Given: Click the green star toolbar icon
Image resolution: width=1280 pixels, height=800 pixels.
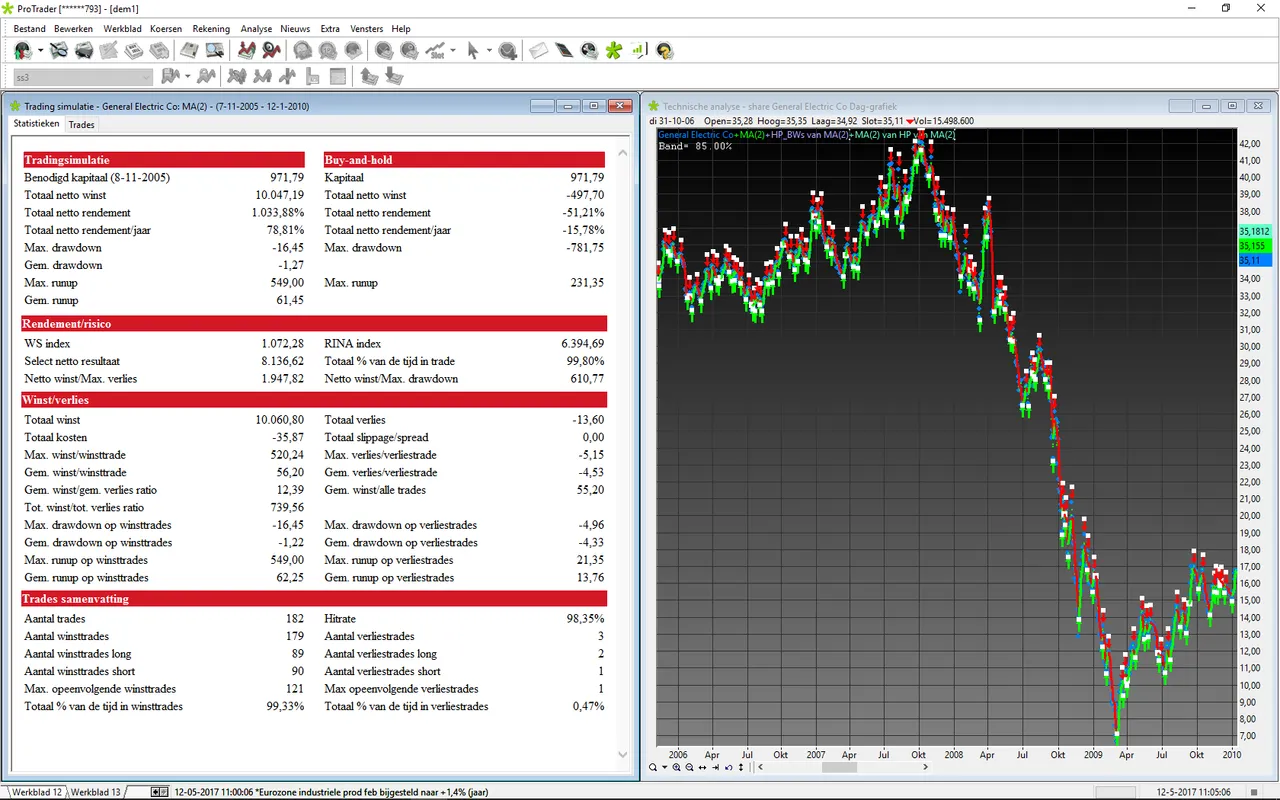Looking at the screenshot, I should [614, 50].
